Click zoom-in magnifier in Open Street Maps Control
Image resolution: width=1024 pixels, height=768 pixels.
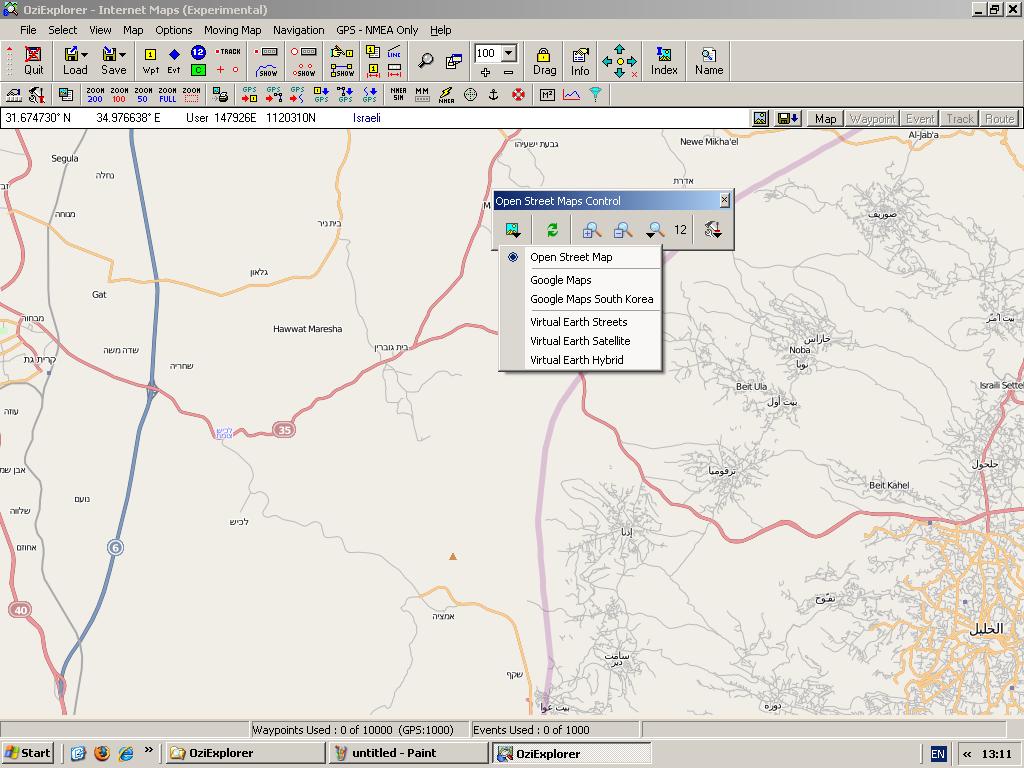pyautogui.click(x=591, y=230)
